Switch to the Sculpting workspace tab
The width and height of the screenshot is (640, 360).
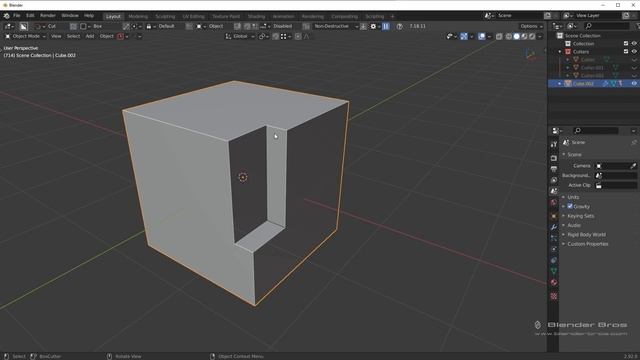coord(165,16)
